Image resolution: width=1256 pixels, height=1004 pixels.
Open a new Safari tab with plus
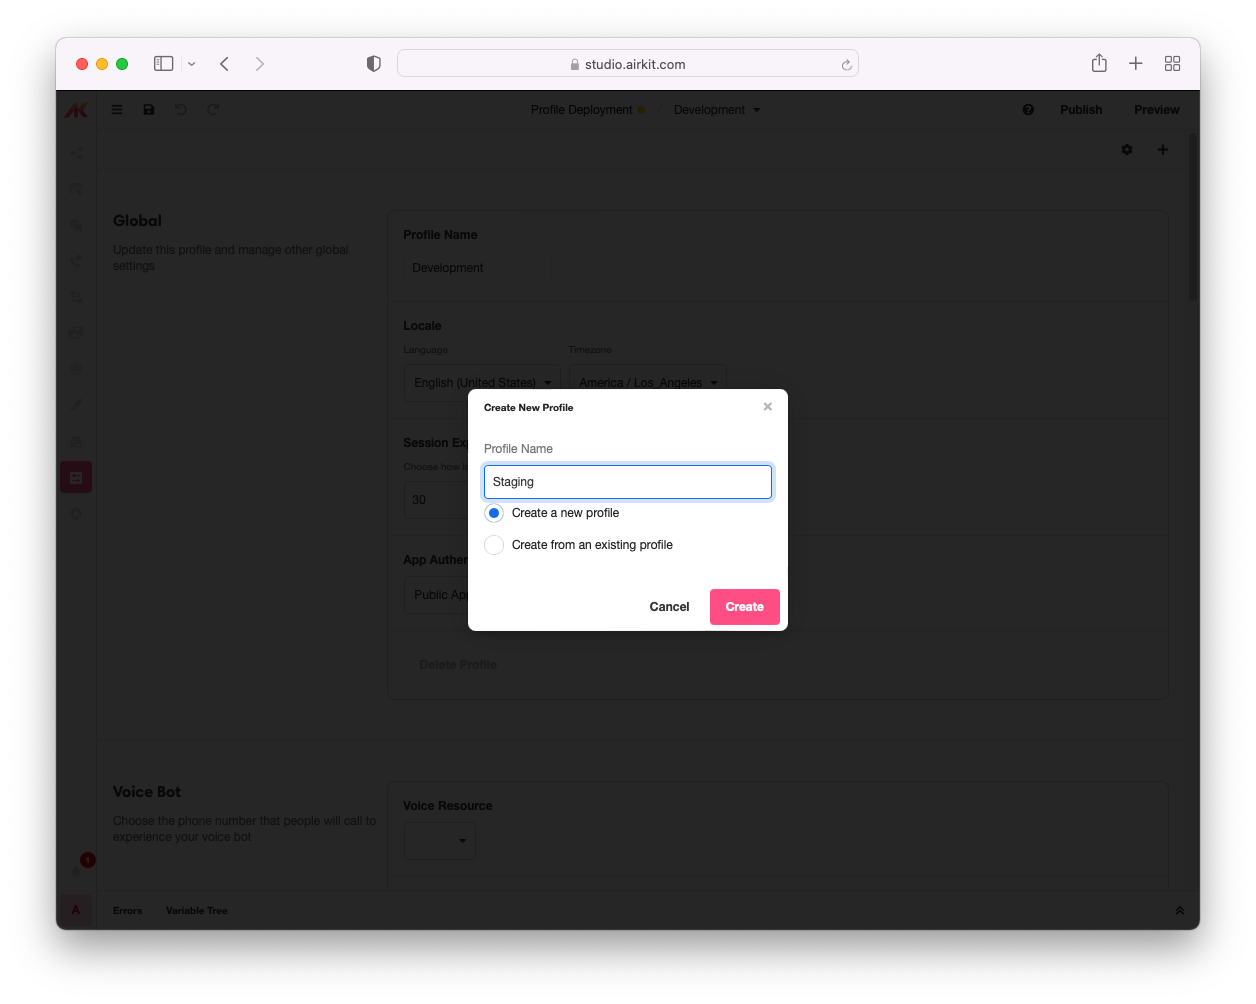coord(1136,64)
